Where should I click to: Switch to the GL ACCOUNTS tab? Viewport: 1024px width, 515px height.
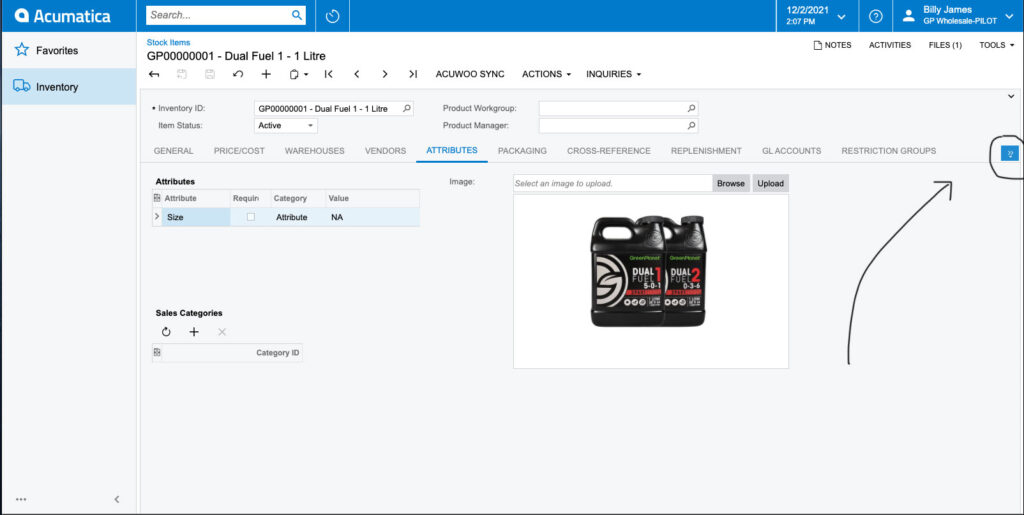tap(792, 151)
